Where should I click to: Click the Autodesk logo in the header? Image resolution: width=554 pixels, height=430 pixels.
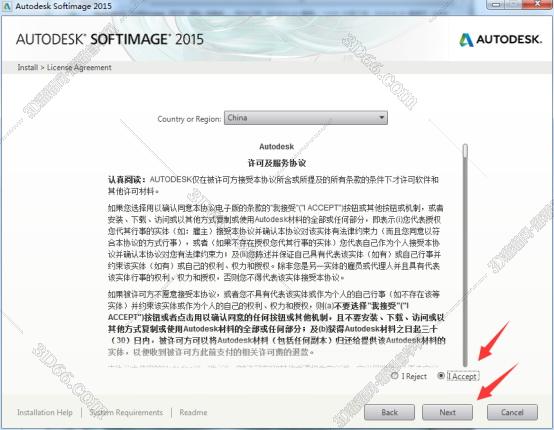click(x=500, y=40)
